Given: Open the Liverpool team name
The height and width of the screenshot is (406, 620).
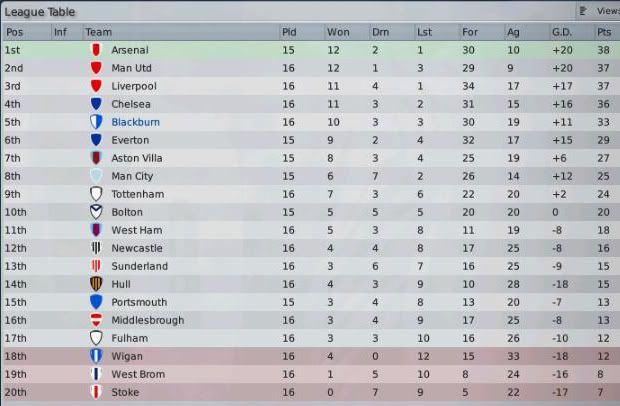Looking at the screenshot, I should 132,86.
